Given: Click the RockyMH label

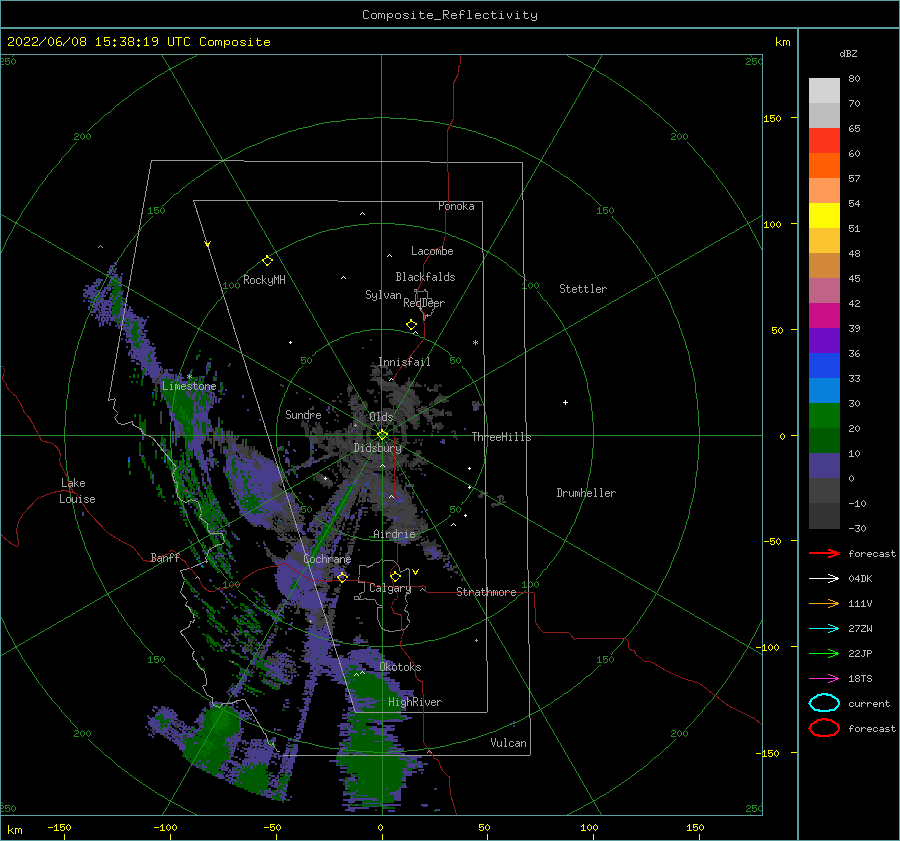Looking at the screenshot, I should click(x=264, y=280).
